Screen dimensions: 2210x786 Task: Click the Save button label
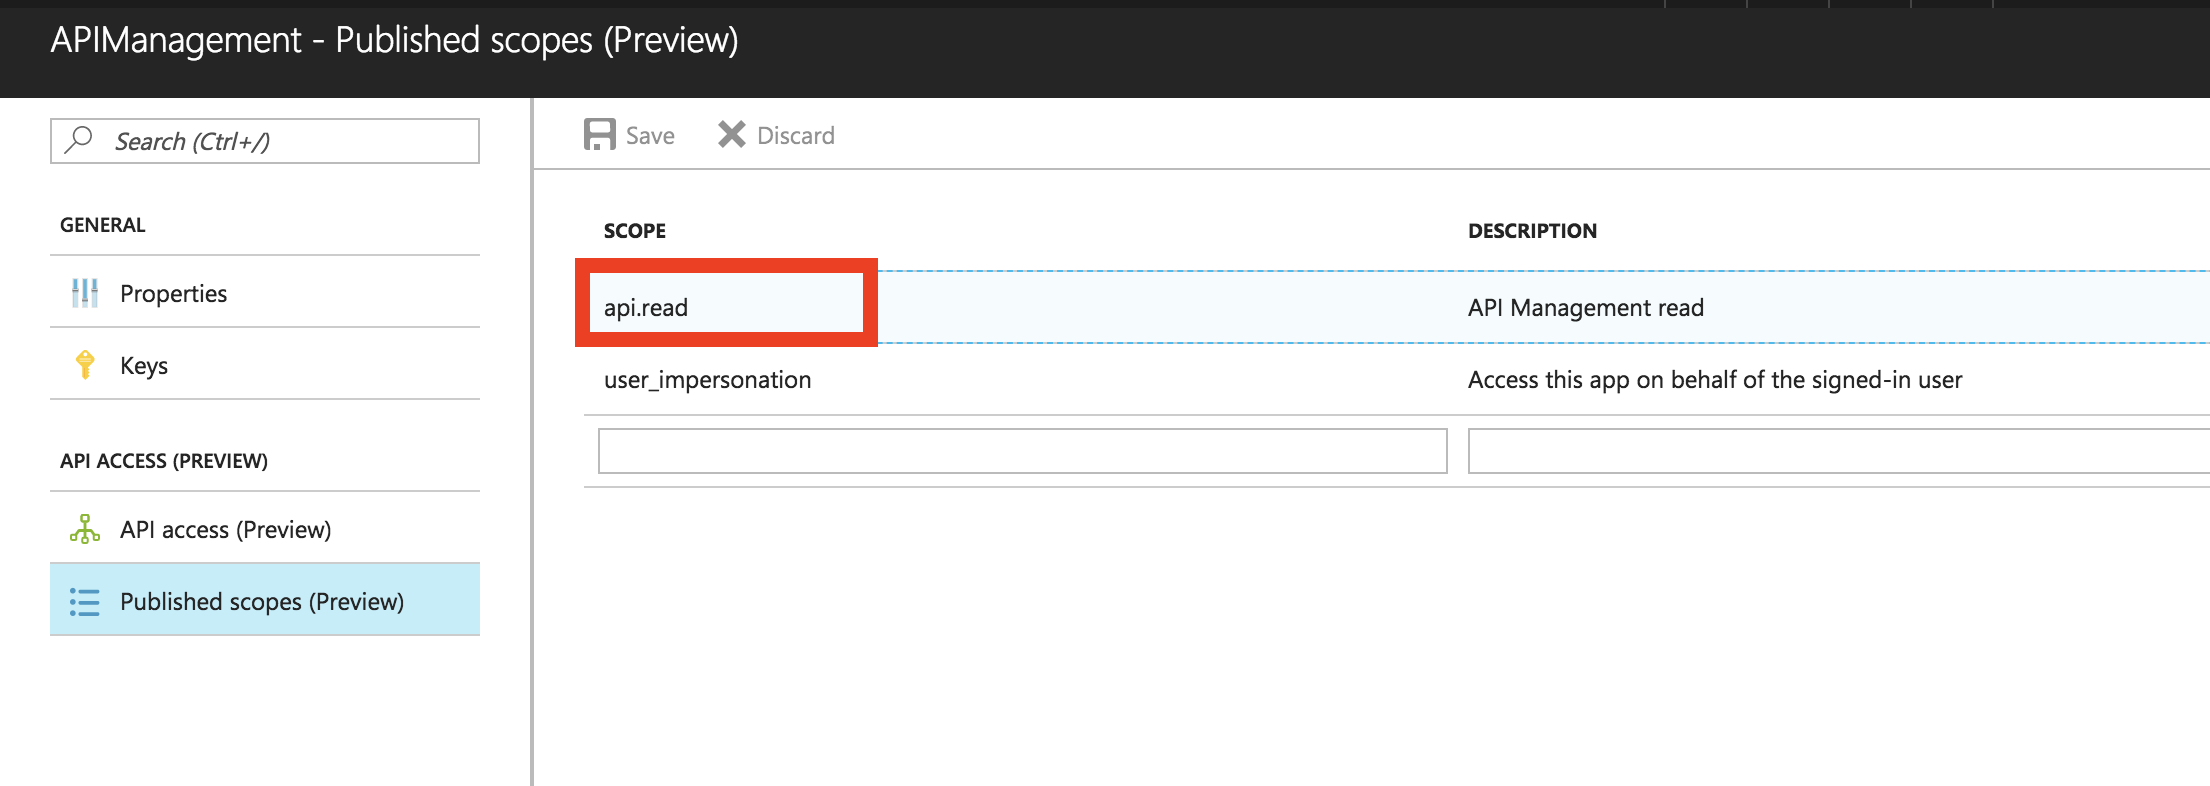point(650,135)
